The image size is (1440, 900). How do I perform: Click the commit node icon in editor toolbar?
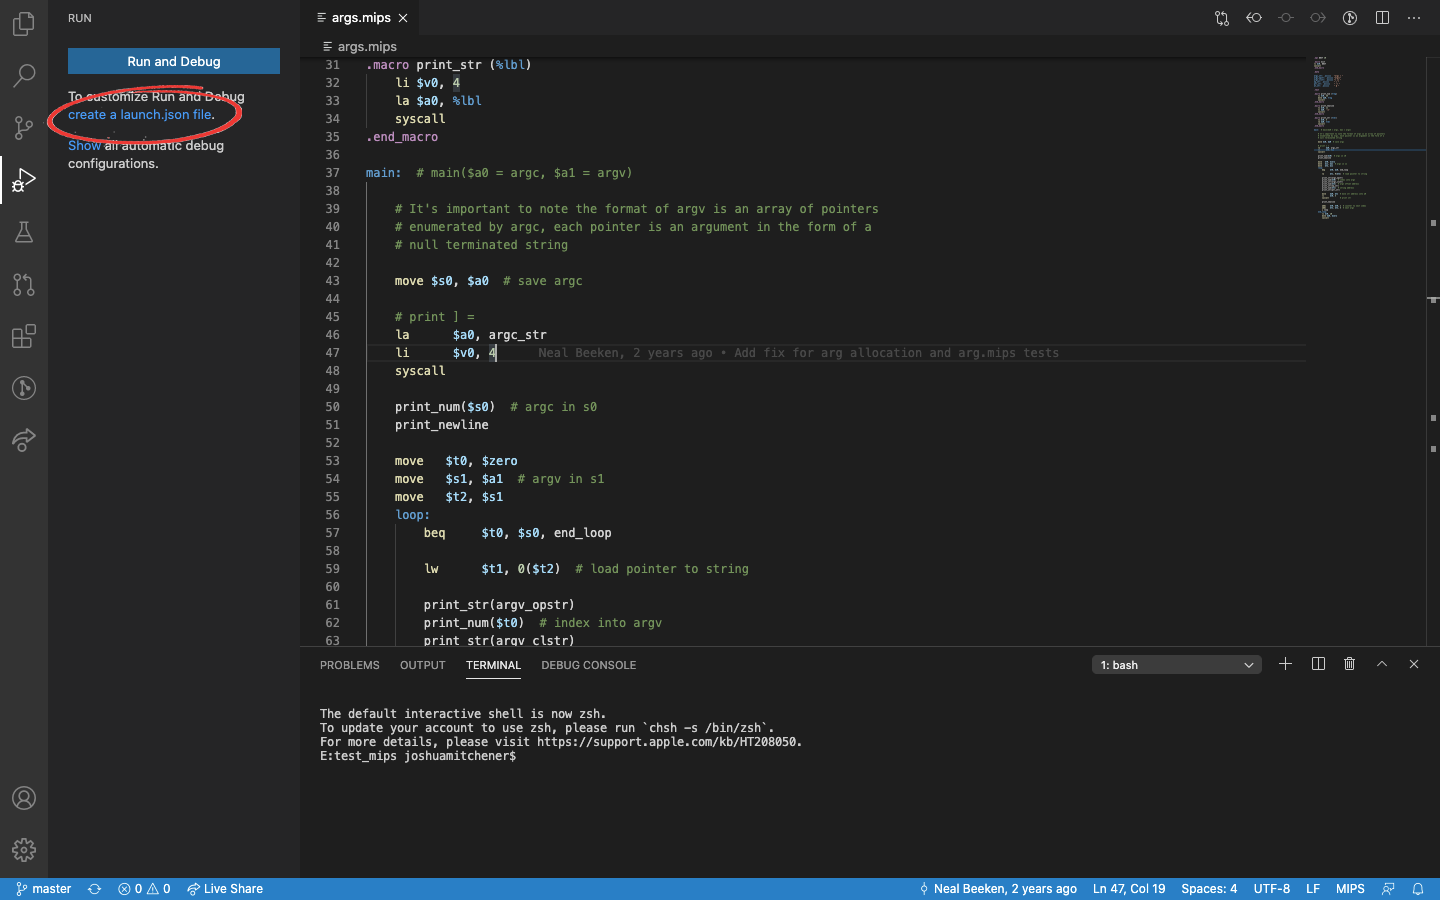1286,18
